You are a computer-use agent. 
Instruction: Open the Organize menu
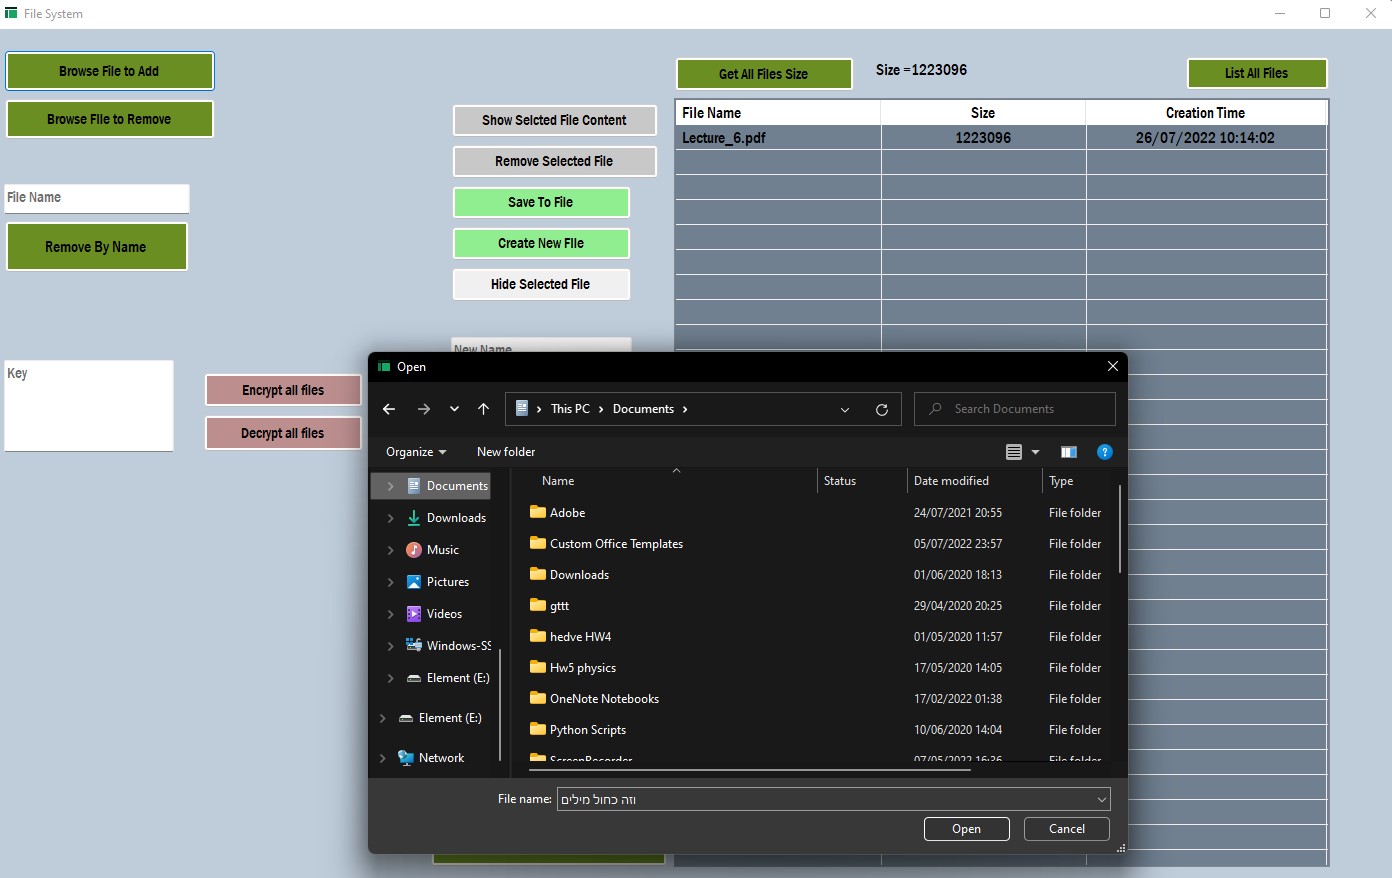pos(413,451)
